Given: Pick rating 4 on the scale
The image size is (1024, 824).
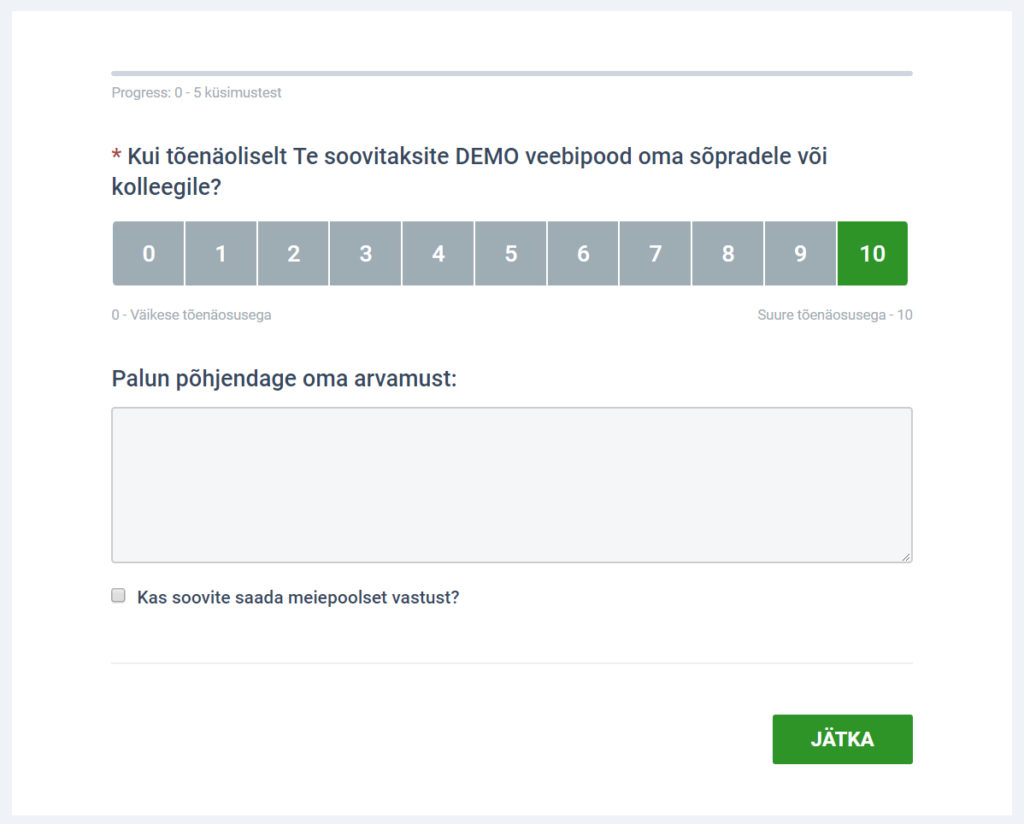Looking at the screenshot, I should pyautogui.click(x=438, y=253).
